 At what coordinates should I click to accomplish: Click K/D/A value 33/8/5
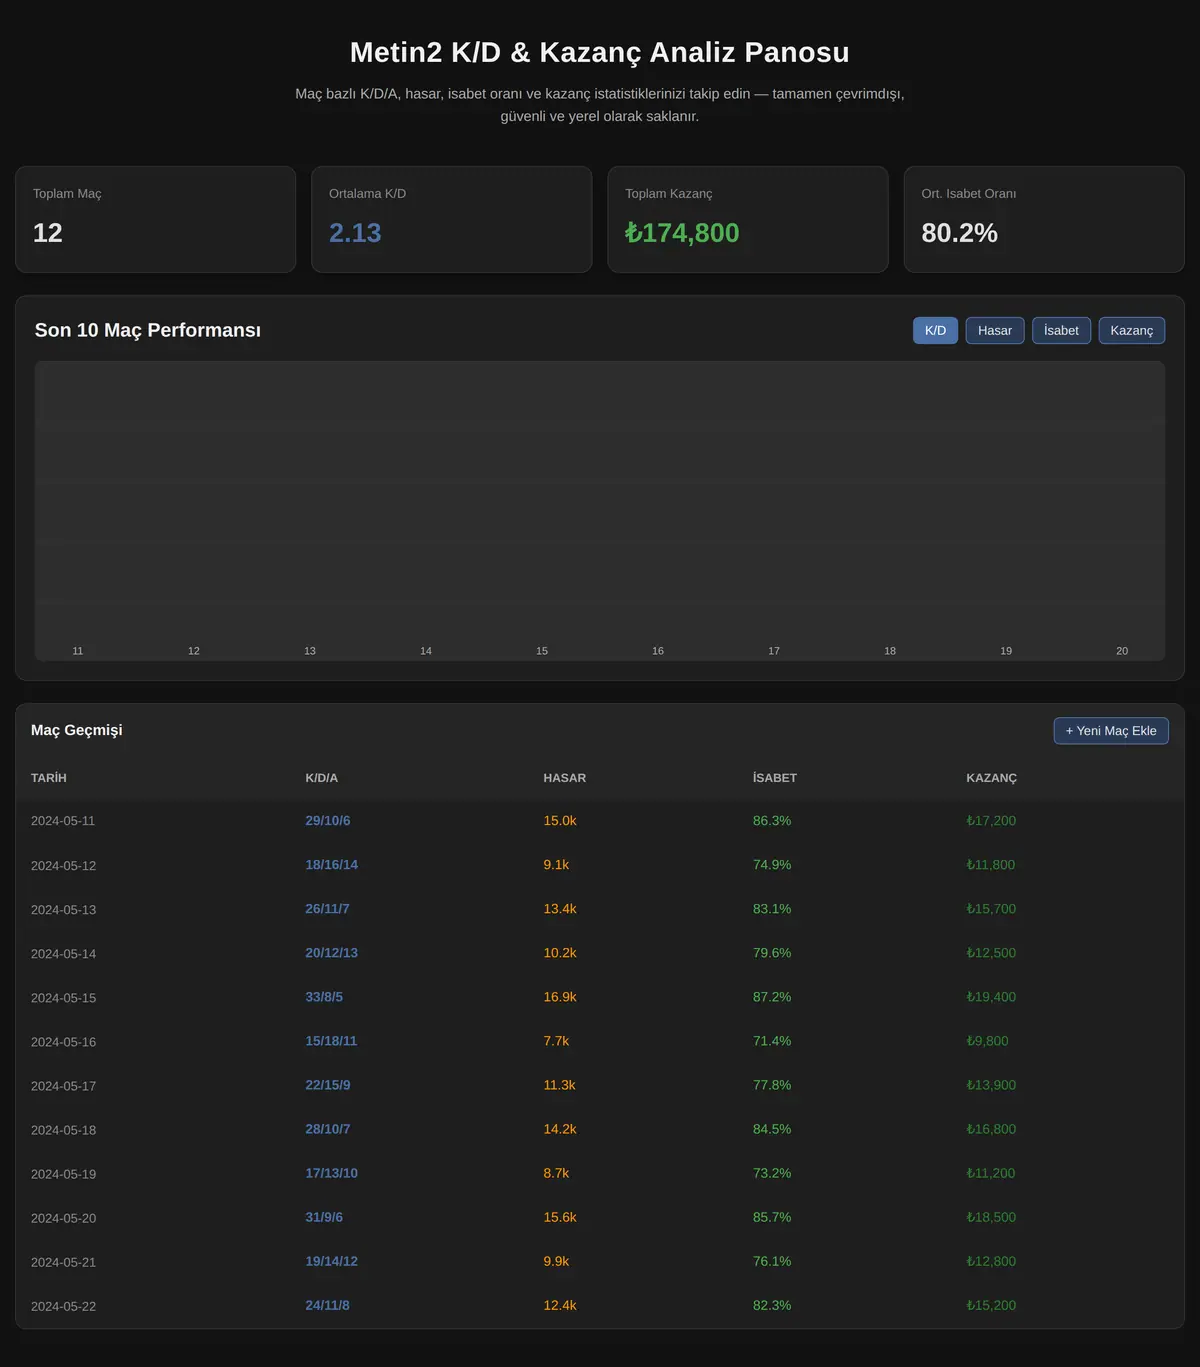[324, 997]
